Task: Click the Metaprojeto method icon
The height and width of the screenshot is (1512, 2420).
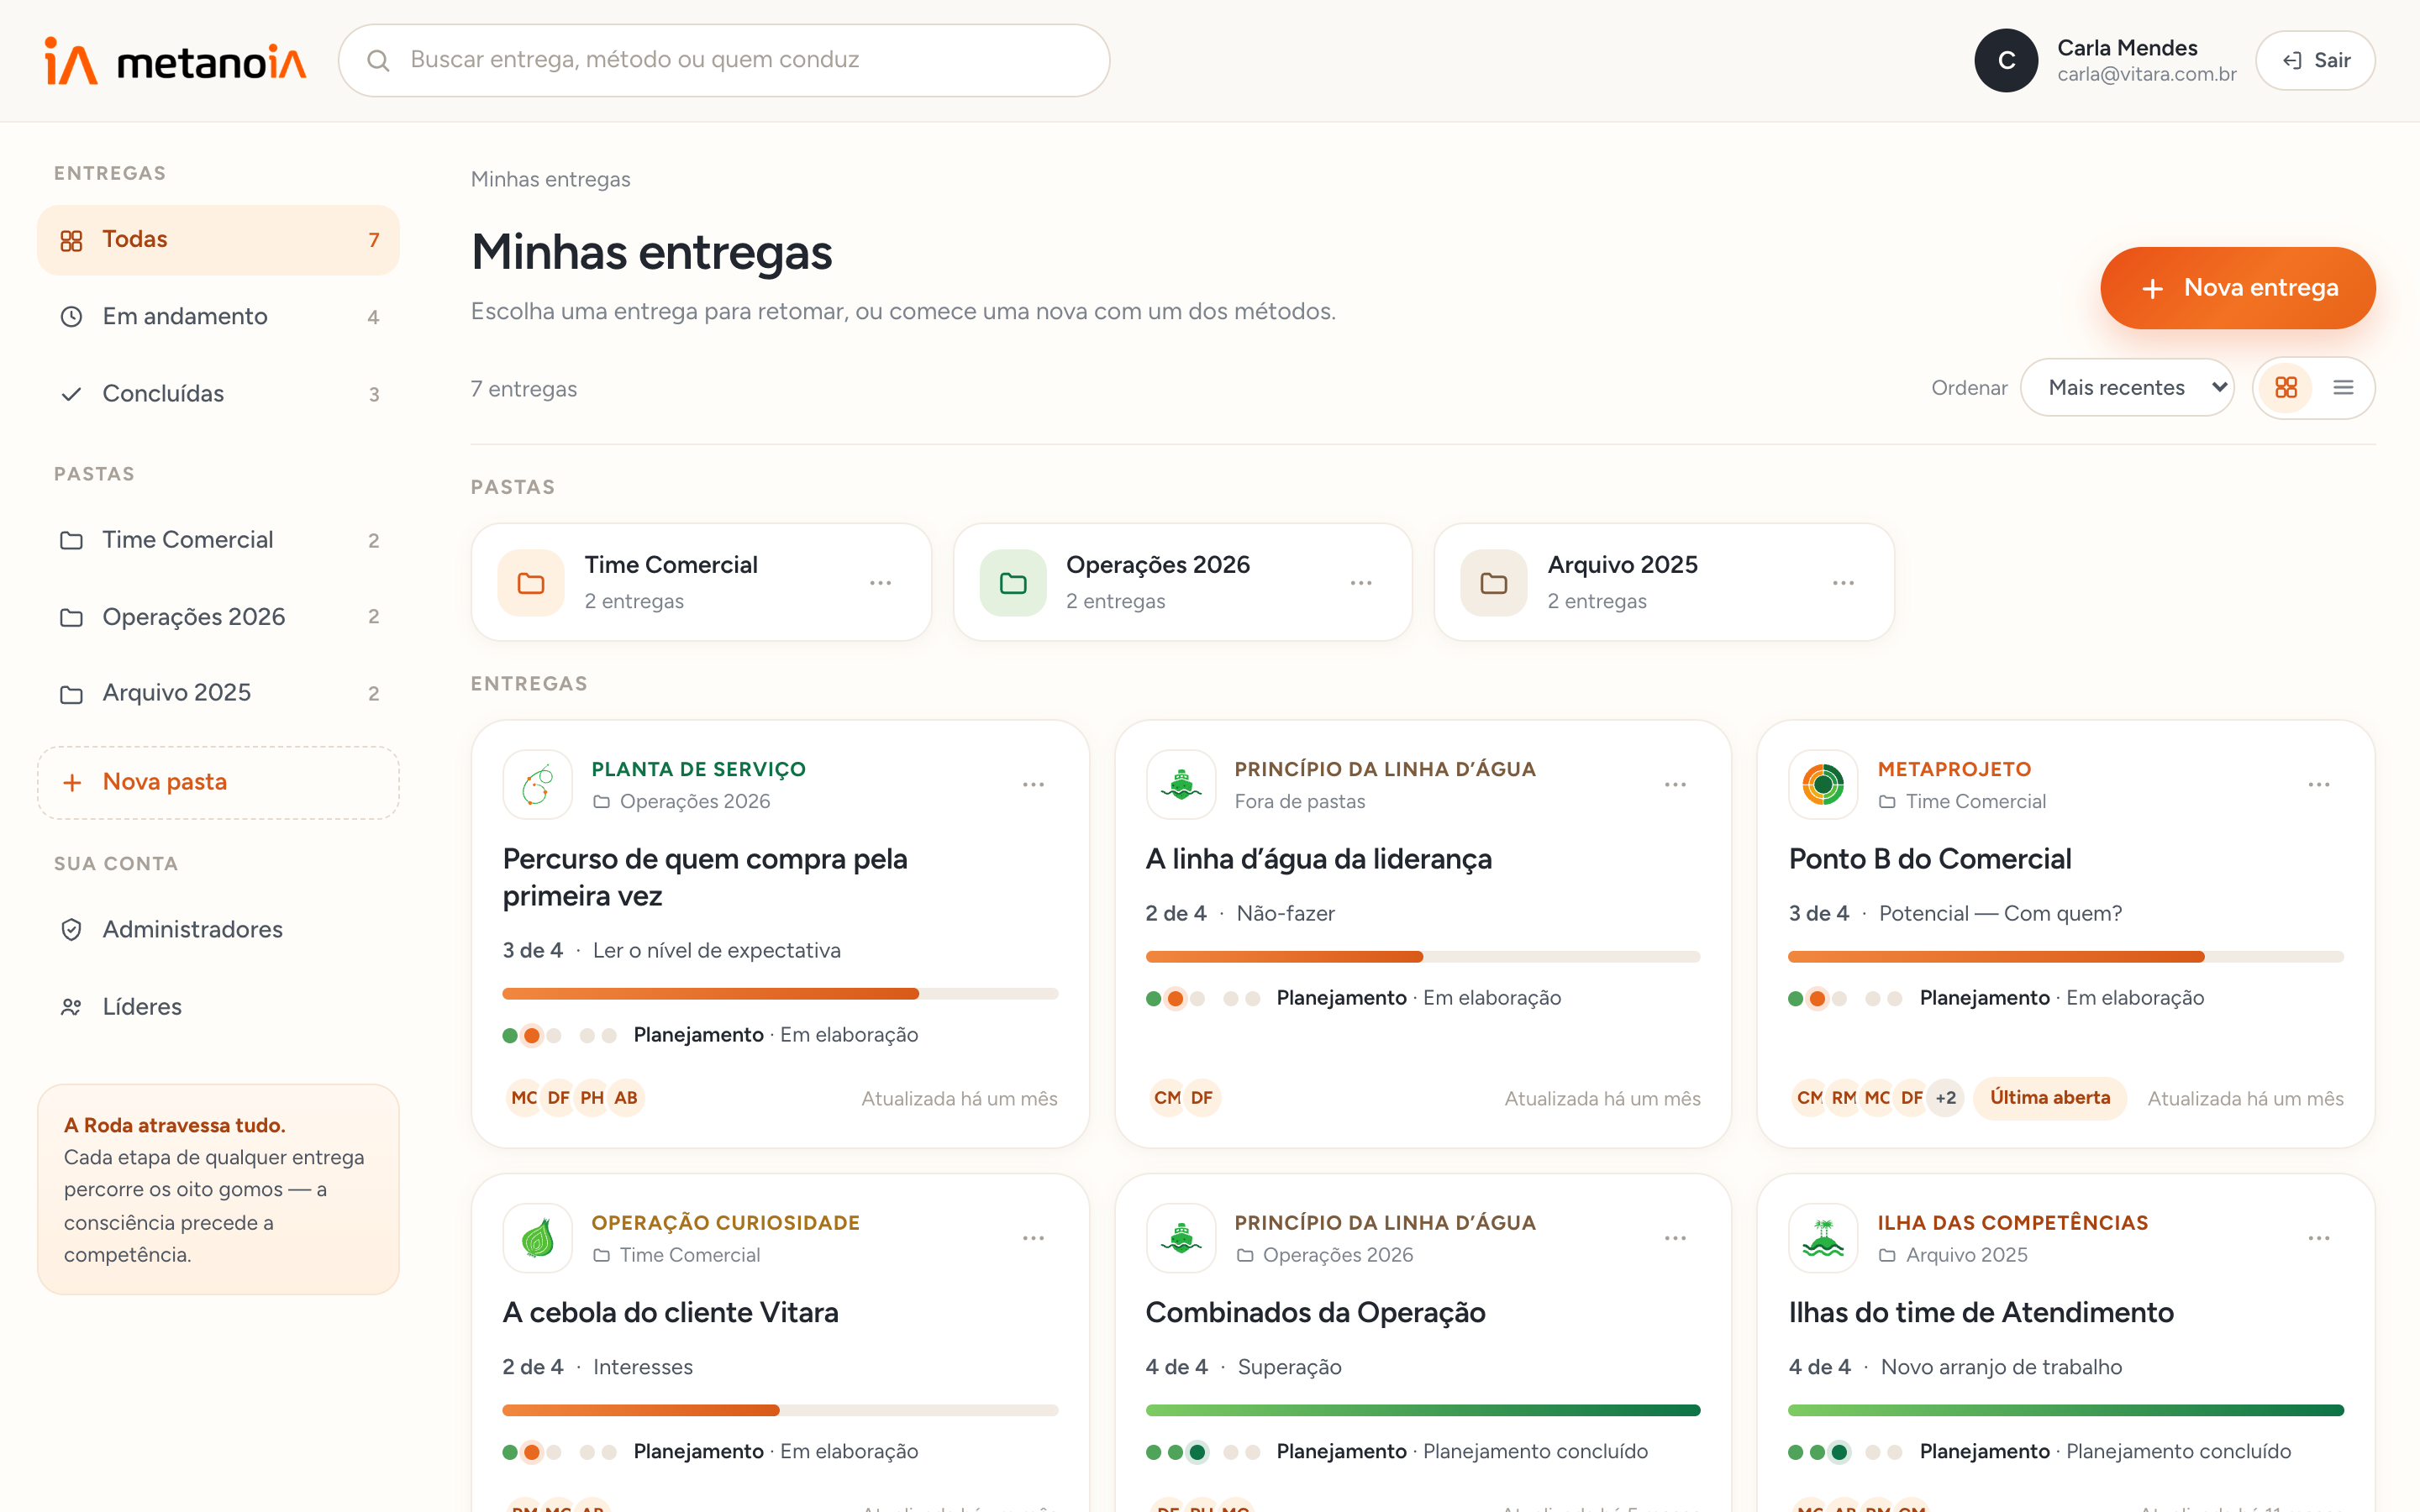Action: [1823, 785]
